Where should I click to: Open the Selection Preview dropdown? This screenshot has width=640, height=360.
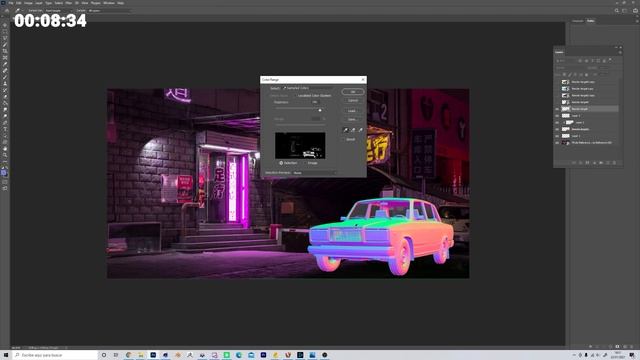(x=315, y=173)
